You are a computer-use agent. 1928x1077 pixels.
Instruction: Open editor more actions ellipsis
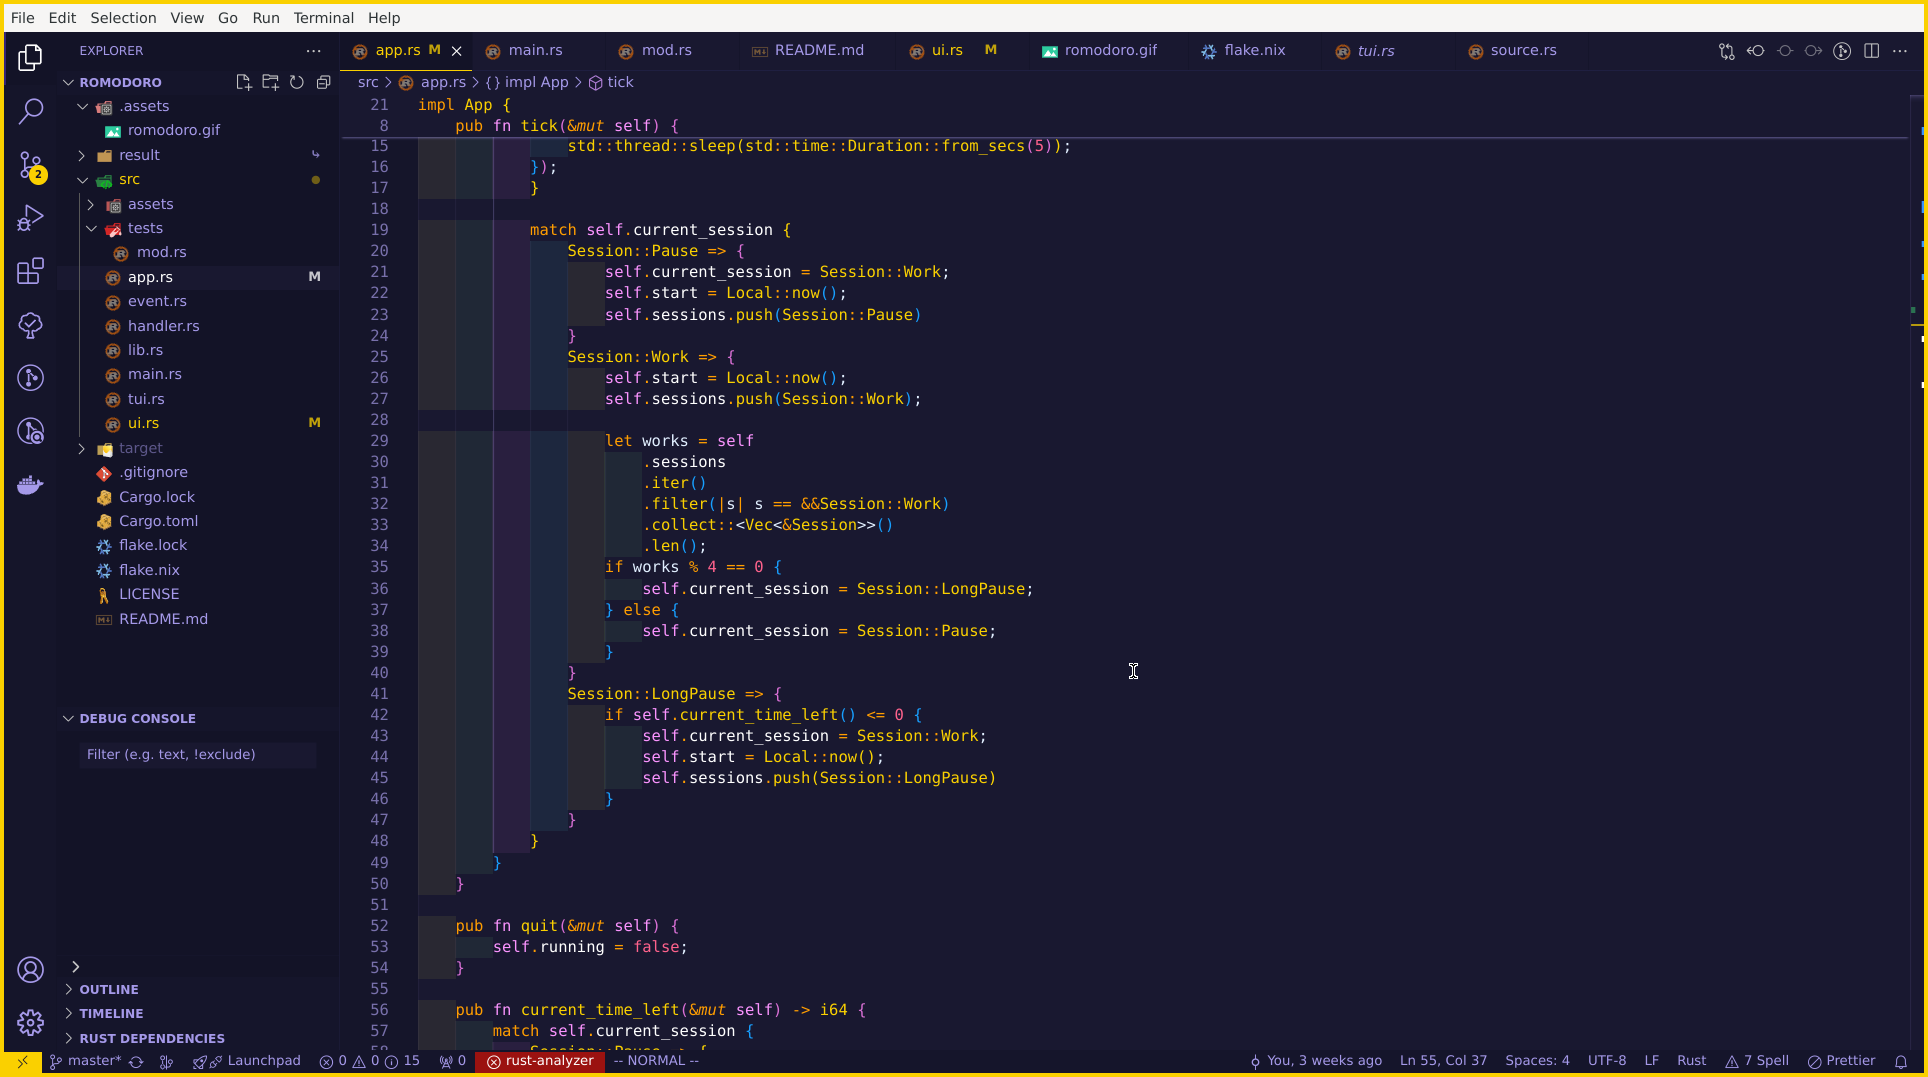pos(1900,51)
